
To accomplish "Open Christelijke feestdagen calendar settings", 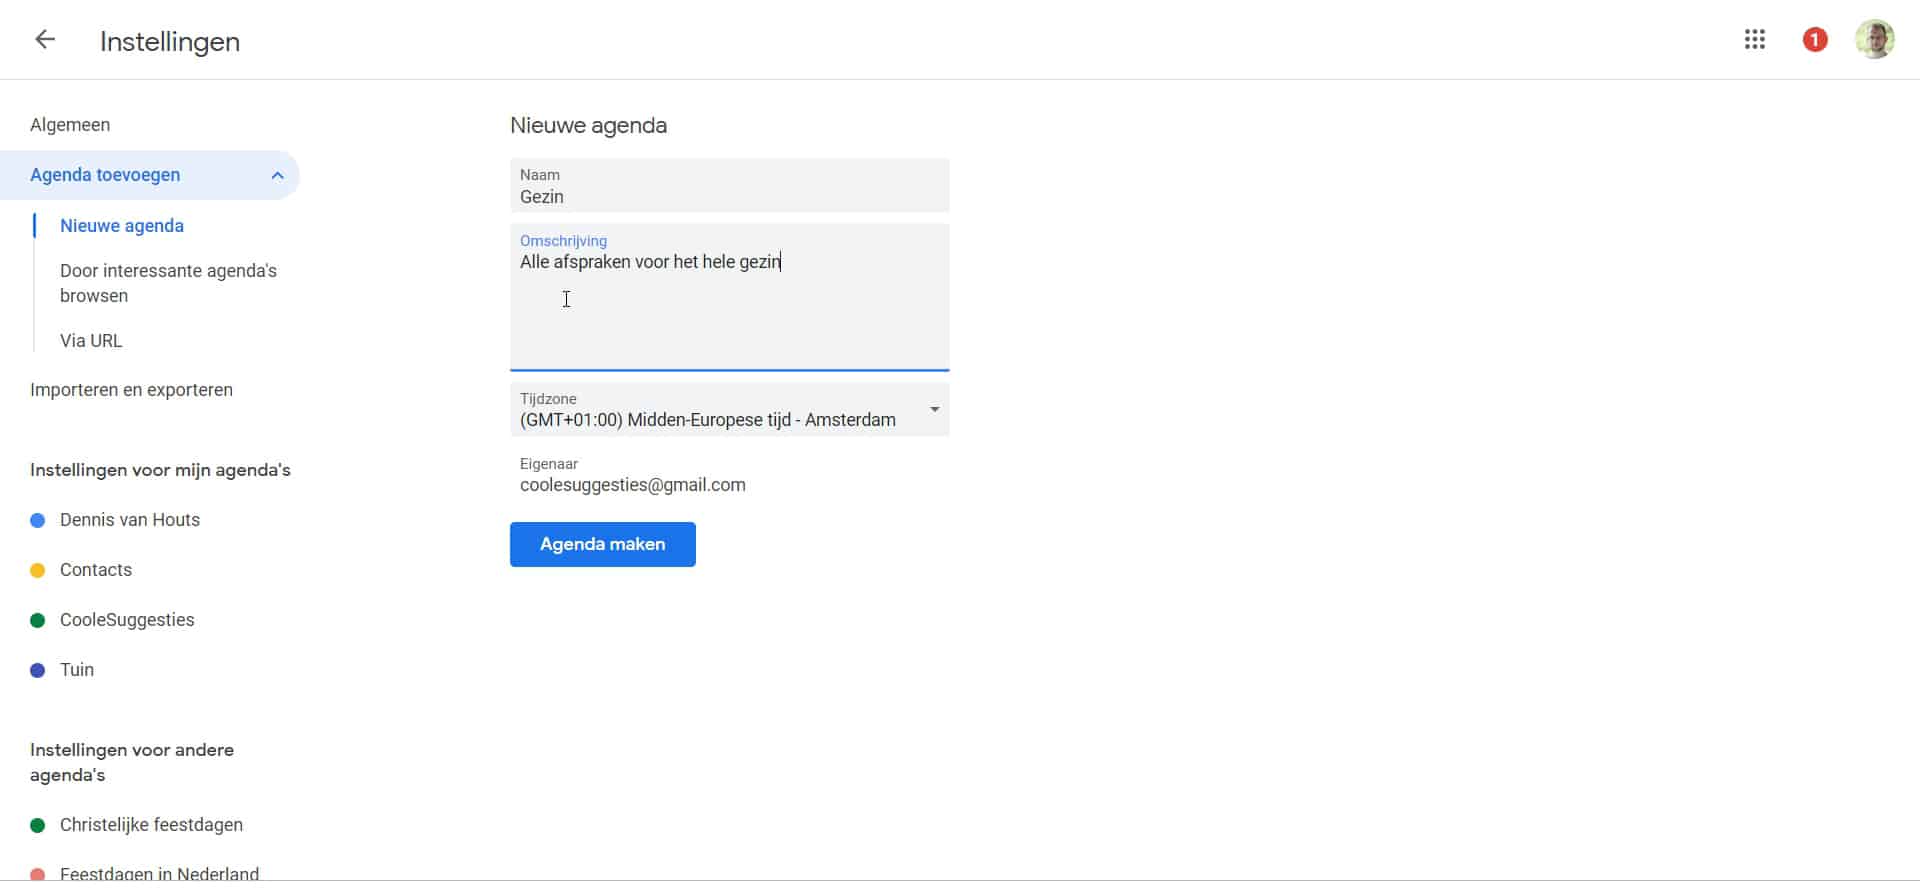I will (151, 825).
